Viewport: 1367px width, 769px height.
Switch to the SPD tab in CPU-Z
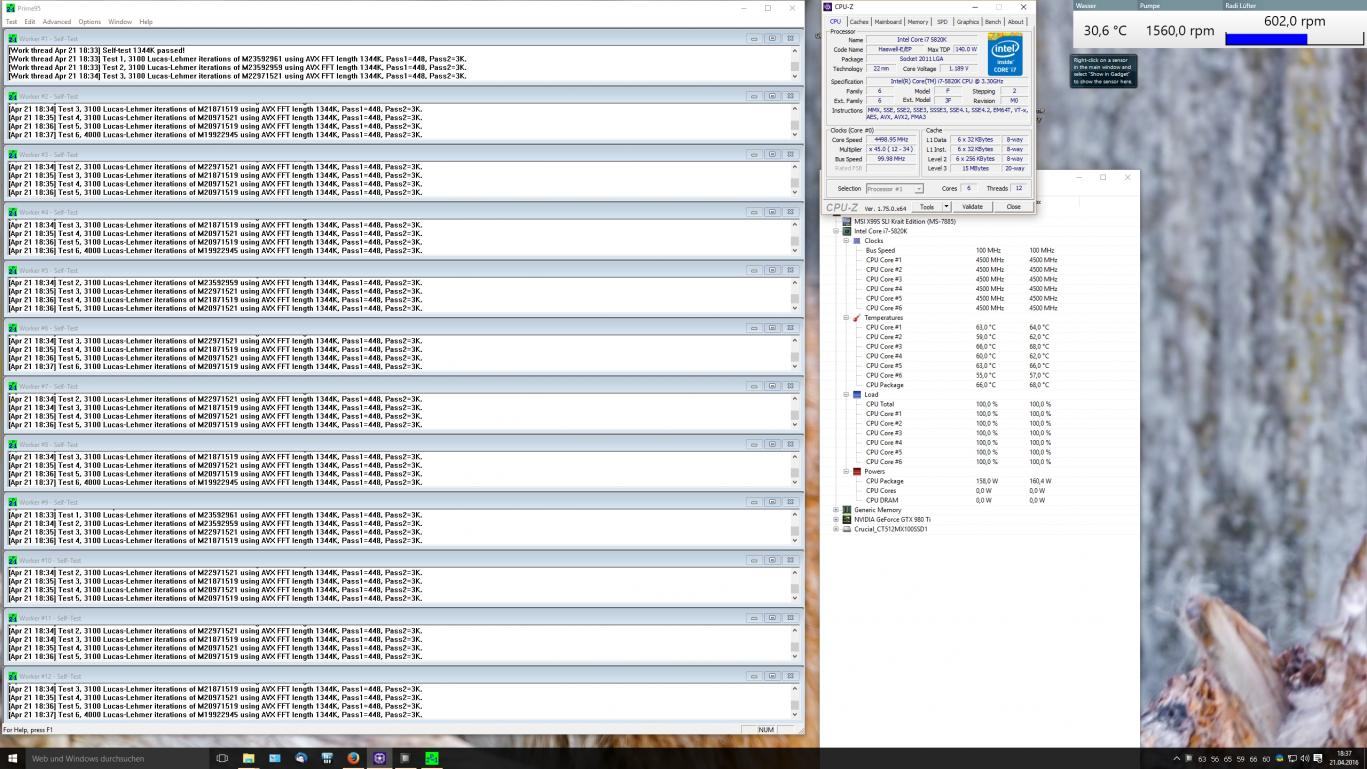[x=942, y=21]
